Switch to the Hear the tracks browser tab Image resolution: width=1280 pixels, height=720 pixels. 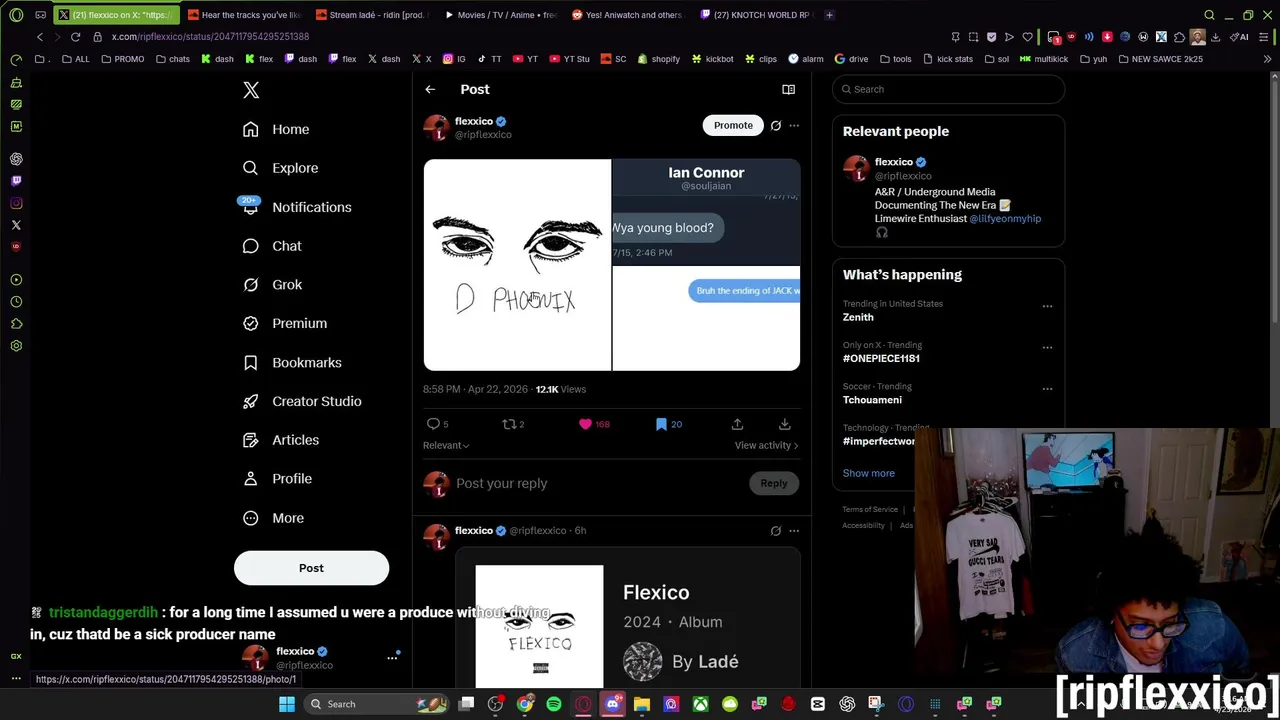243,15
